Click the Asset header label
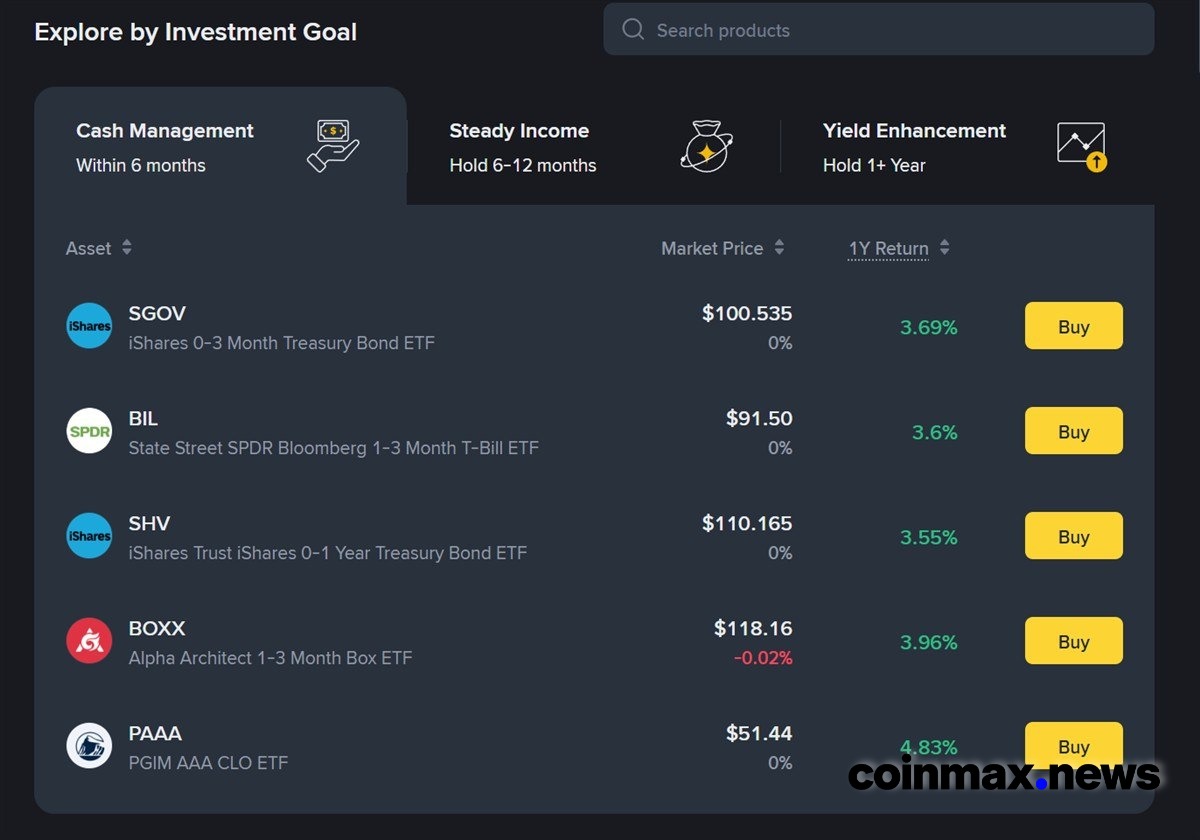The image size is (1200, 840). click(x=89, y=248)
